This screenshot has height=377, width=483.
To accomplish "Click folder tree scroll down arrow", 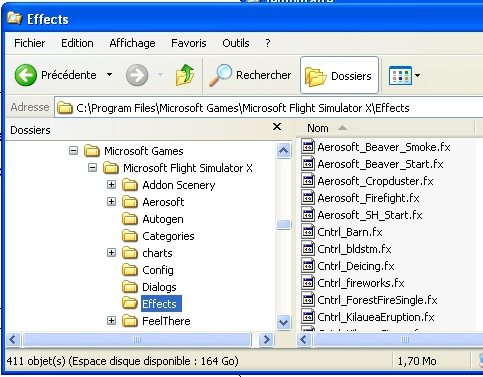I will (x=283, y=322).
